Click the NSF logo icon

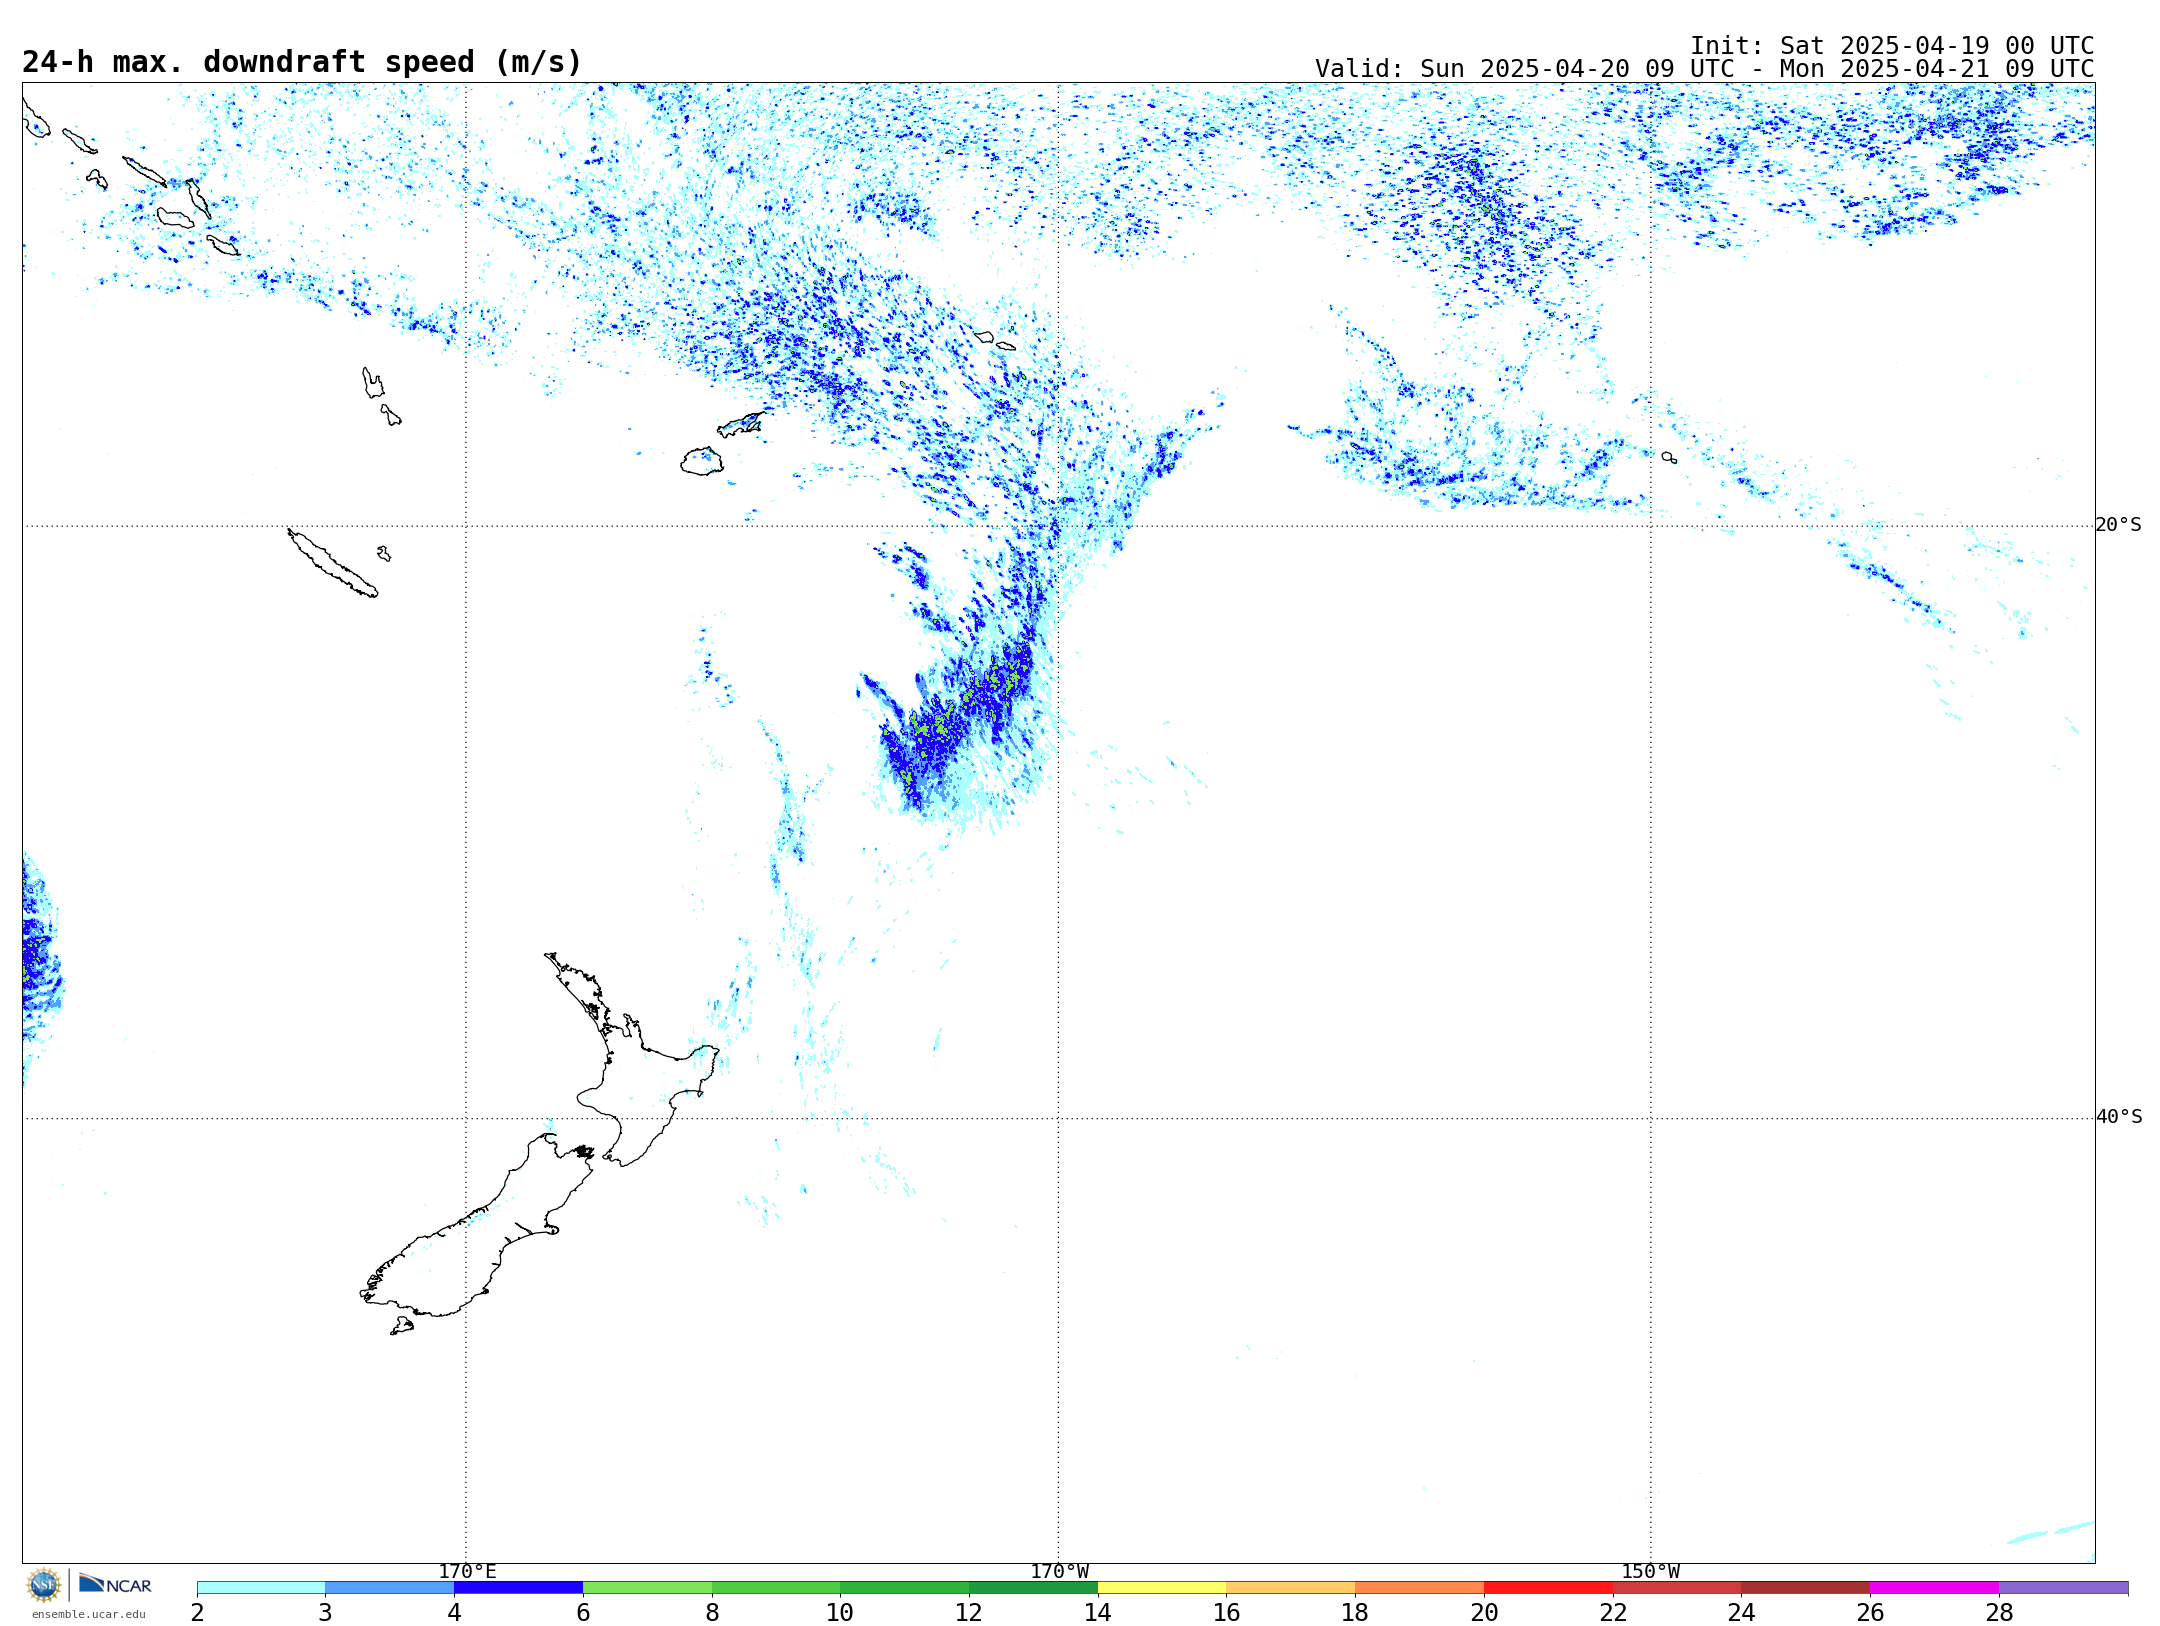point(44,1585)
